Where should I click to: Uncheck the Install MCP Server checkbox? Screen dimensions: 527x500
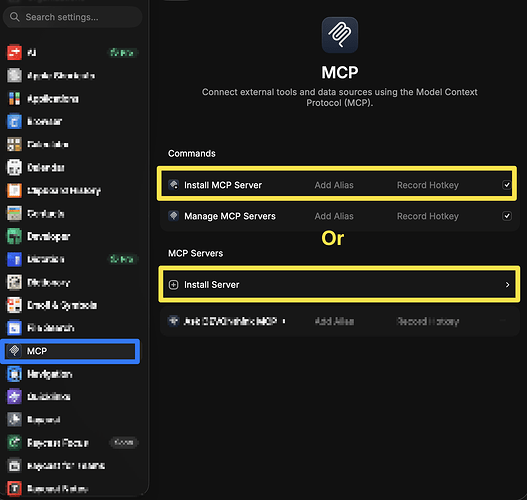[507, 185]
